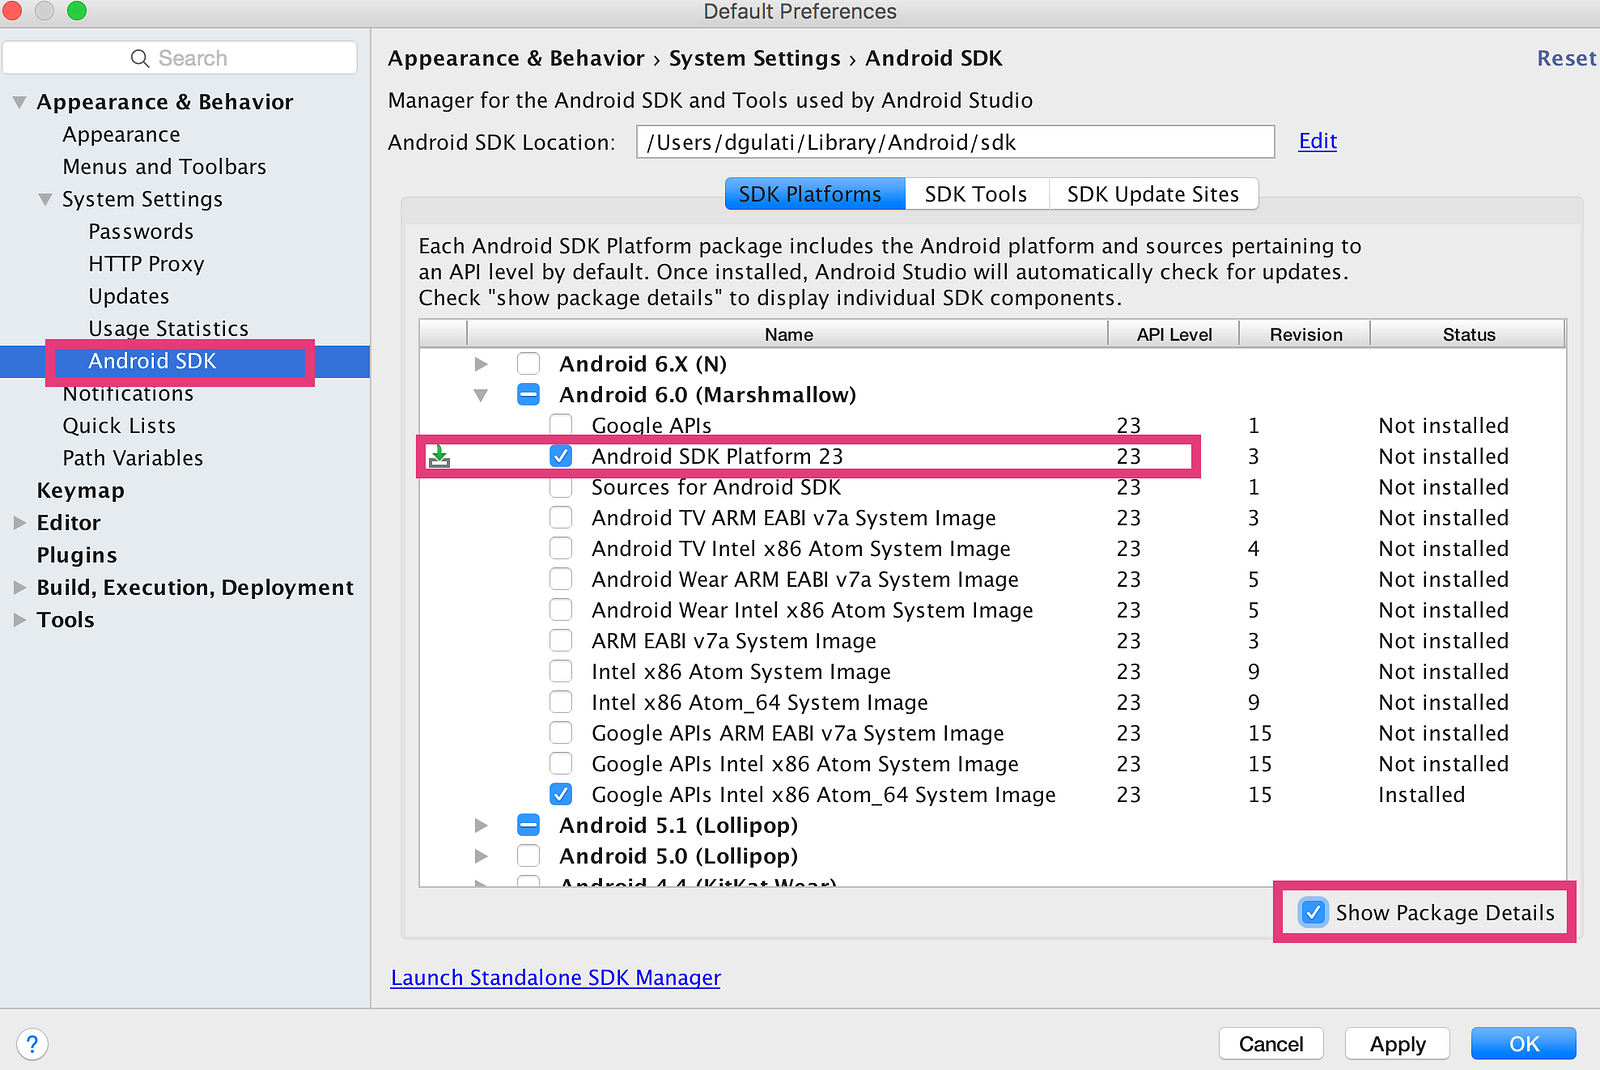The width and height of the screenshot is (1600, 1070).
Task: Check Intel x86 Atom_64 System Image box
Action: pos(561,703)
